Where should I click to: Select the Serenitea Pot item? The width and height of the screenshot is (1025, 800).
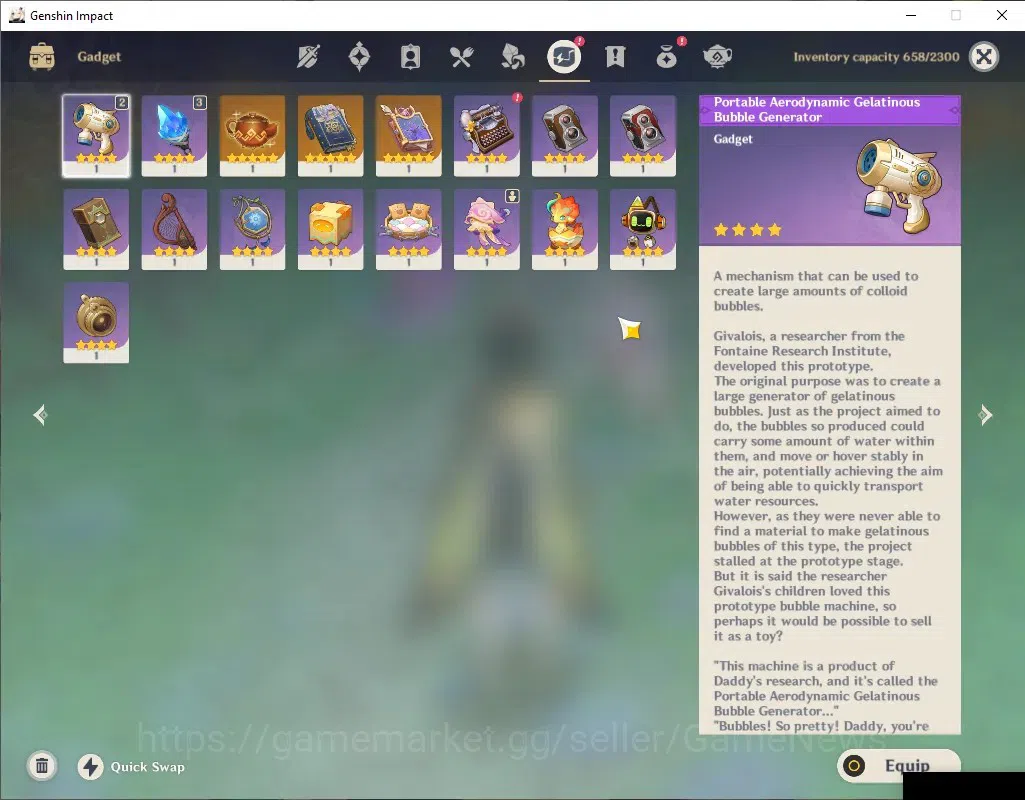pyautogui.click(x=252, y=136)
